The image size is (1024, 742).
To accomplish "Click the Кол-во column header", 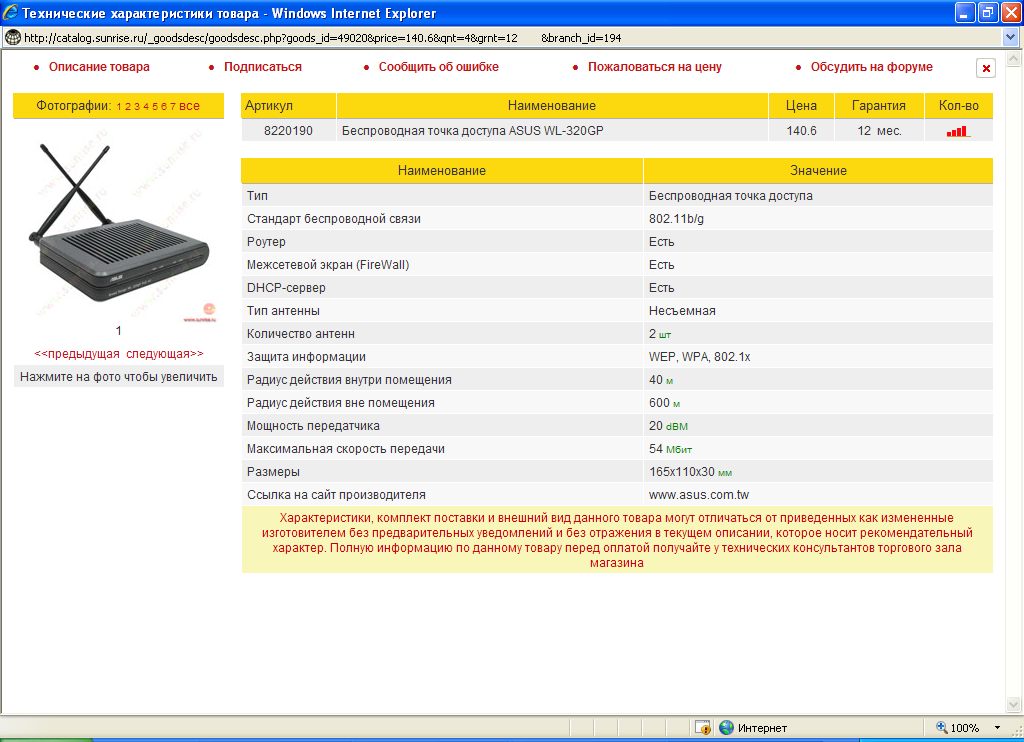I will coord(959,106).
